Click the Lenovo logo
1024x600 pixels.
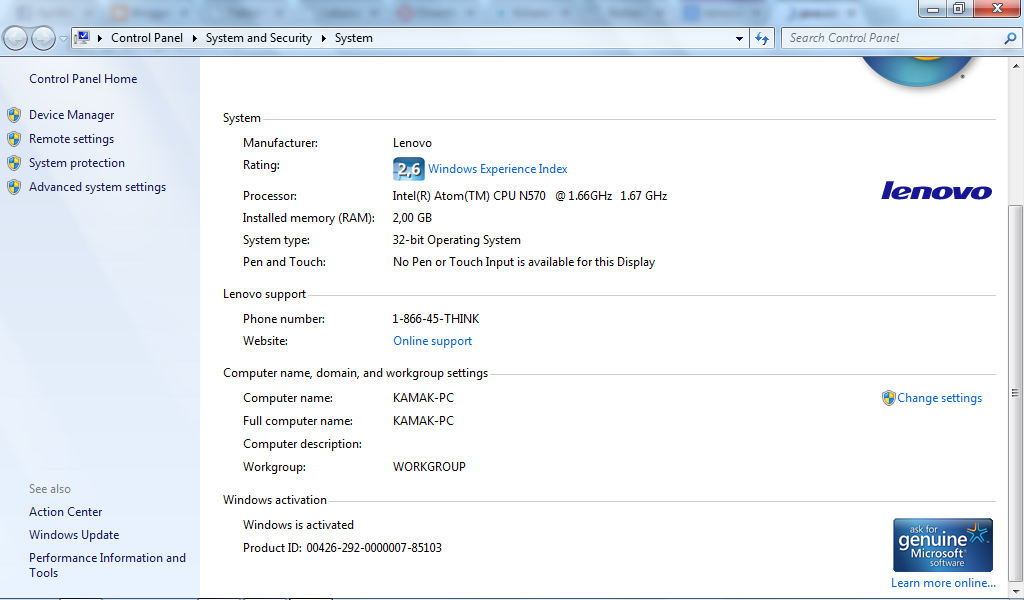coord(936,191)
